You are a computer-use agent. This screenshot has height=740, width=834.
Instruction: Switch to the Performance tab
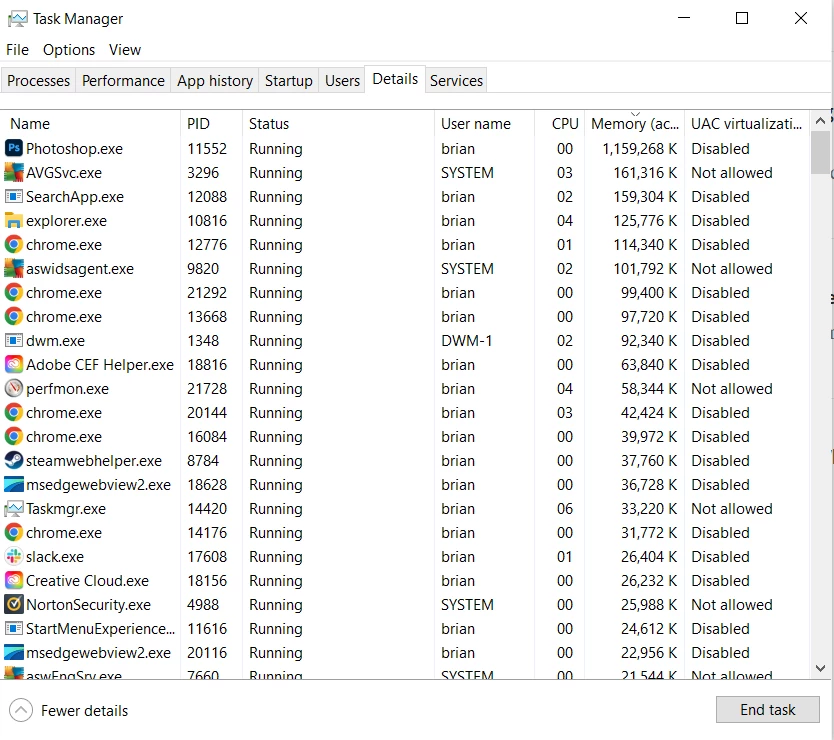(x=123, y=81)
